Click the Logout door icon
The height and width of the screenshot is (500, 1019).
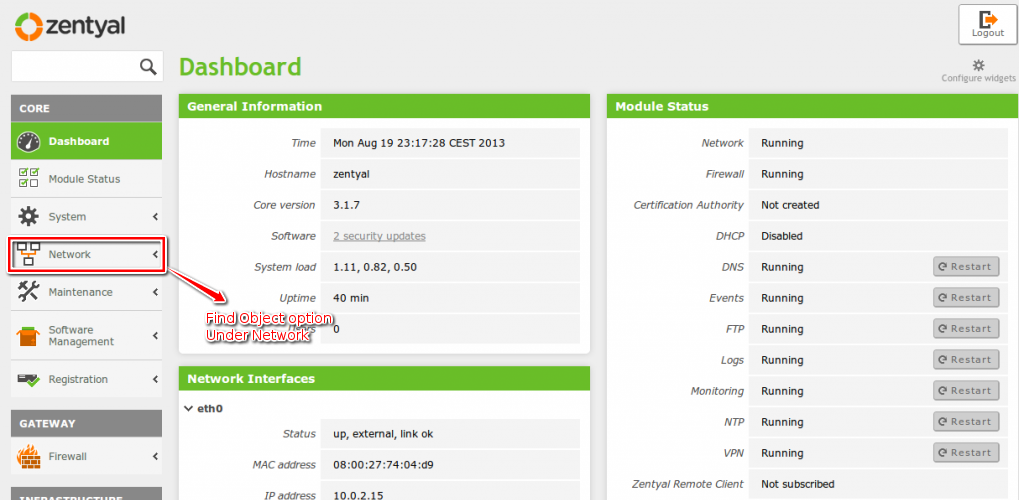click(x=988, y=19)
